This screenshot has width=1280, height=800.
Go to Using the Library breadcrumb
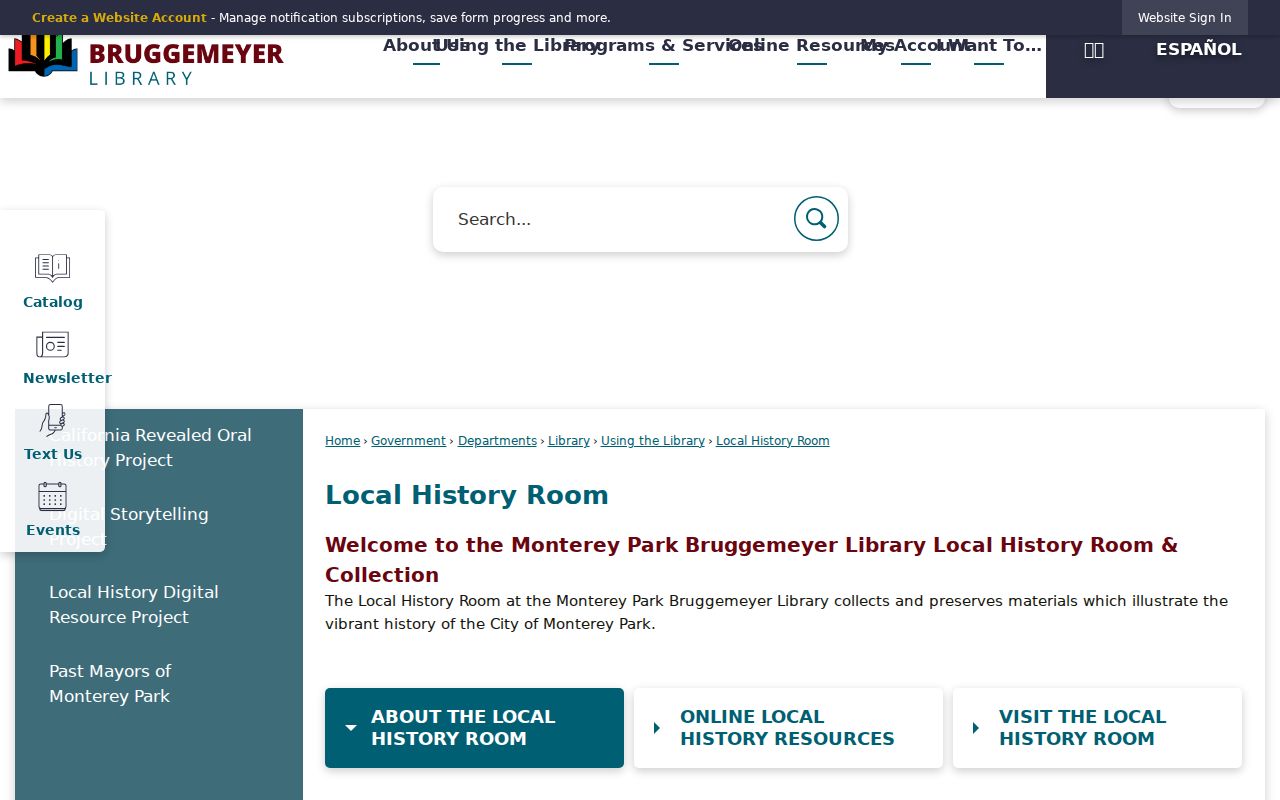pyautogui.click(x=653, y=441)
